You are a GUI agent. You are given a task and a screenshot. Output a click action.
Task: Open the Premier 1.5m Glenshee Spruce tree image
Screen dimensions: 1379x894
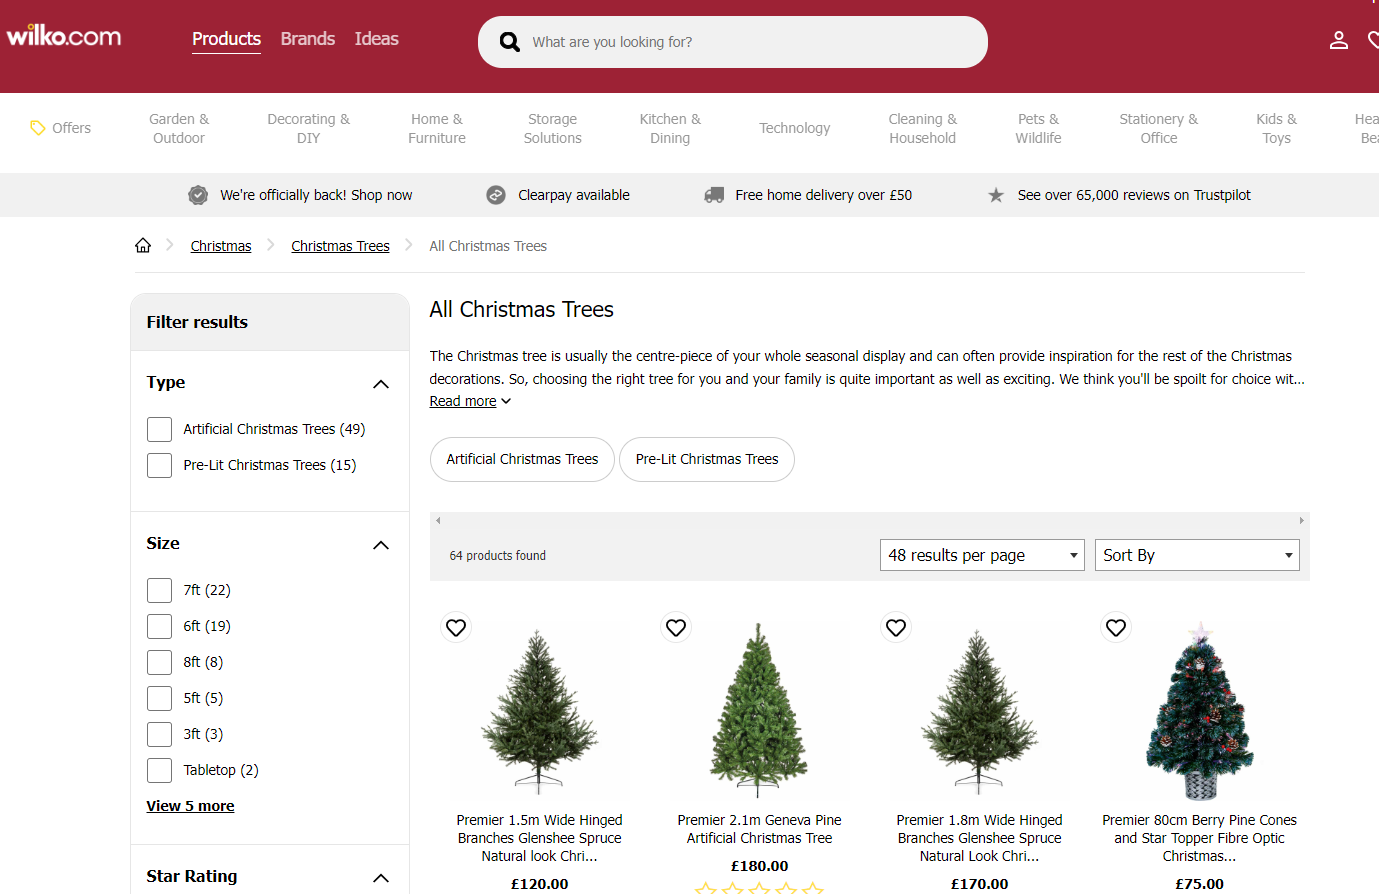540,710
